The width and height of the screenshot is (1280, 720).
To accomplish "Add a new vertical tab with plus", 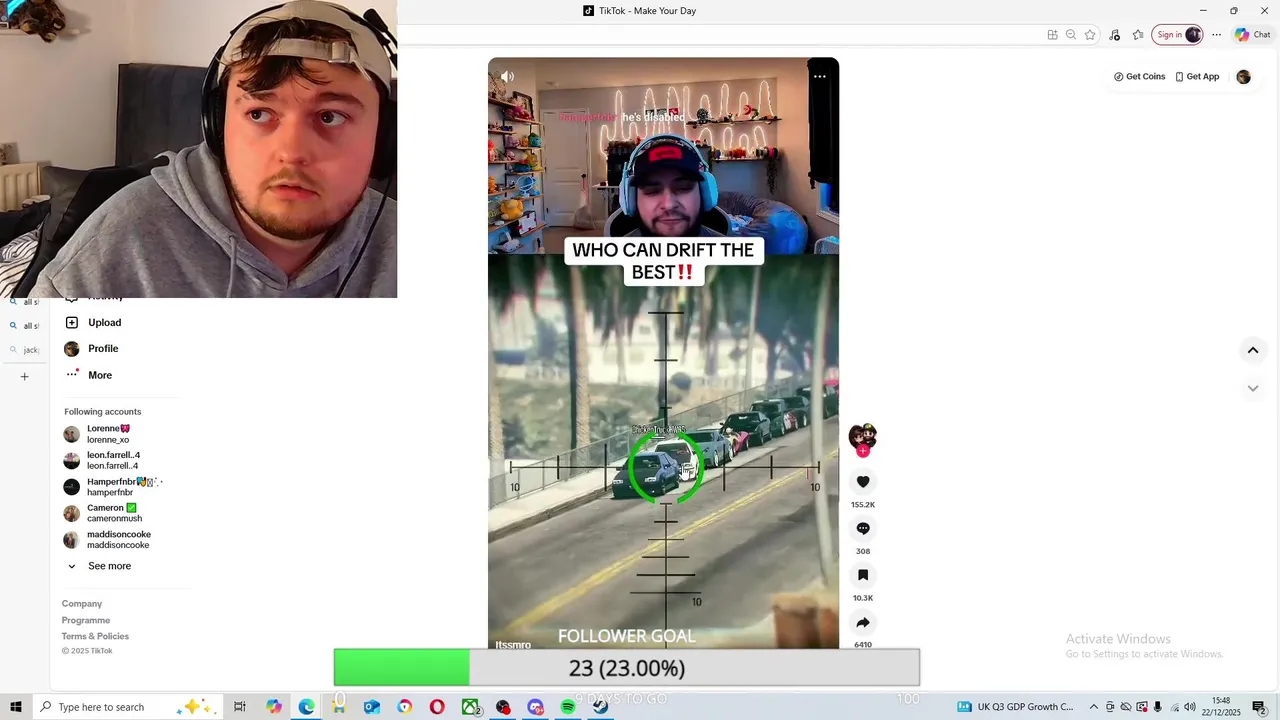I will tap(25, 377).
